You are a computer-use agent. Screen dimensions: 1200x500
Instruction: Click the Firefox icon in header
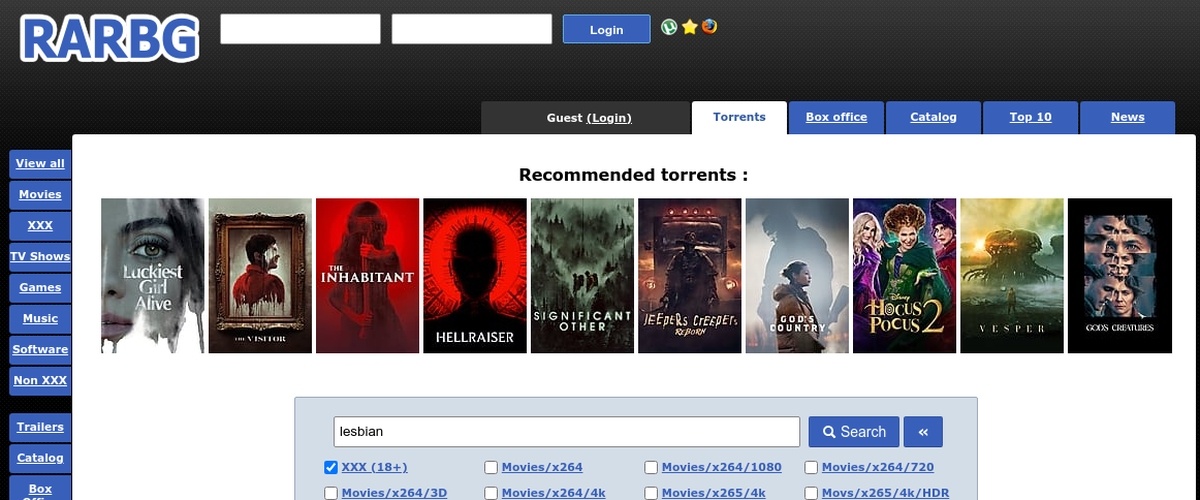(709, 27)
